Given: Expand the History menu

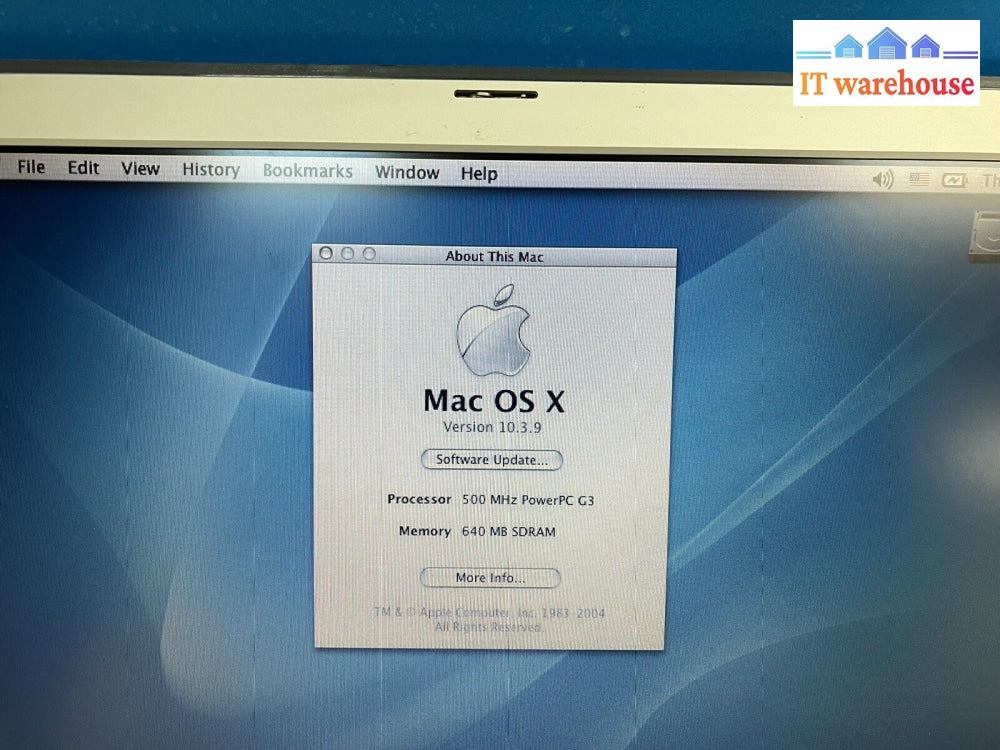Looking at the screenshot, I should coord(210,170).
